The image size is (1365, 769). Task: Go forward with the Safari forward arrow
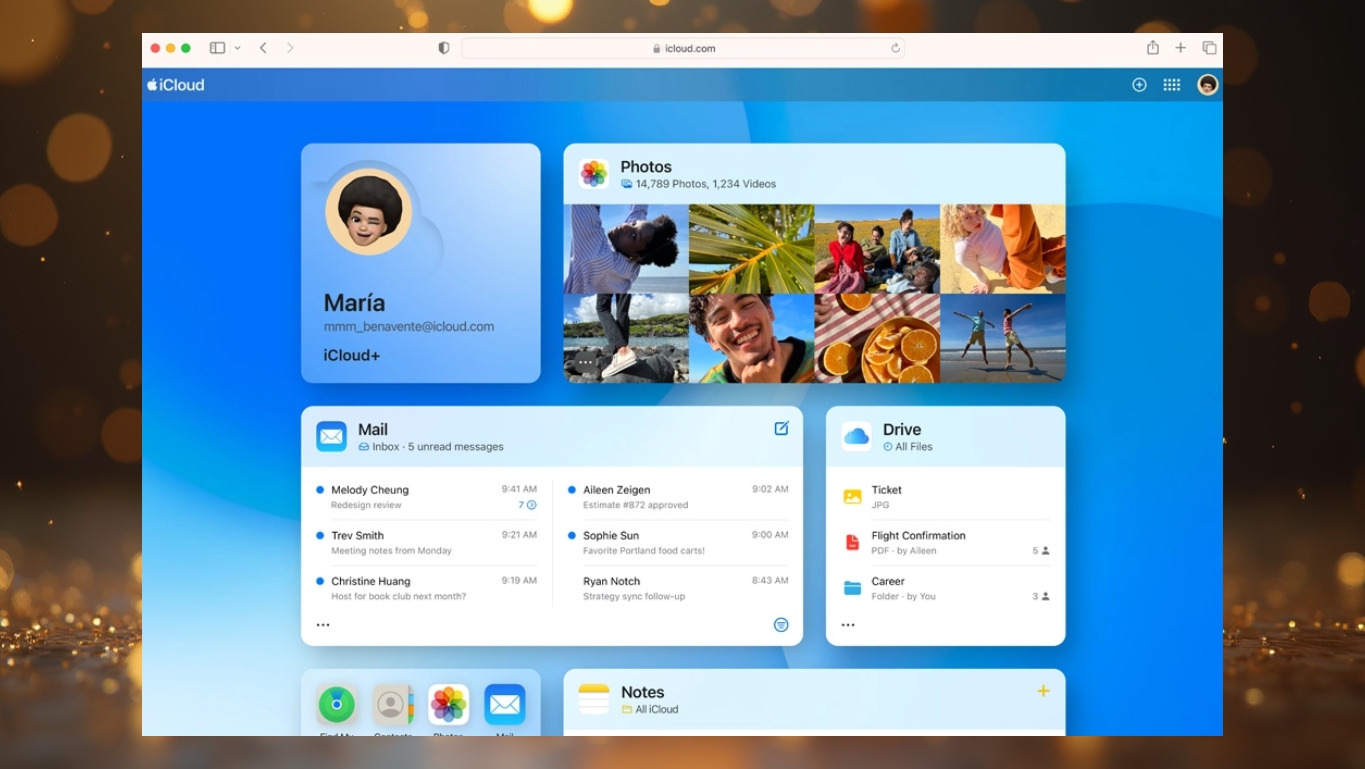pyautogui.click(x=290, y=48)
